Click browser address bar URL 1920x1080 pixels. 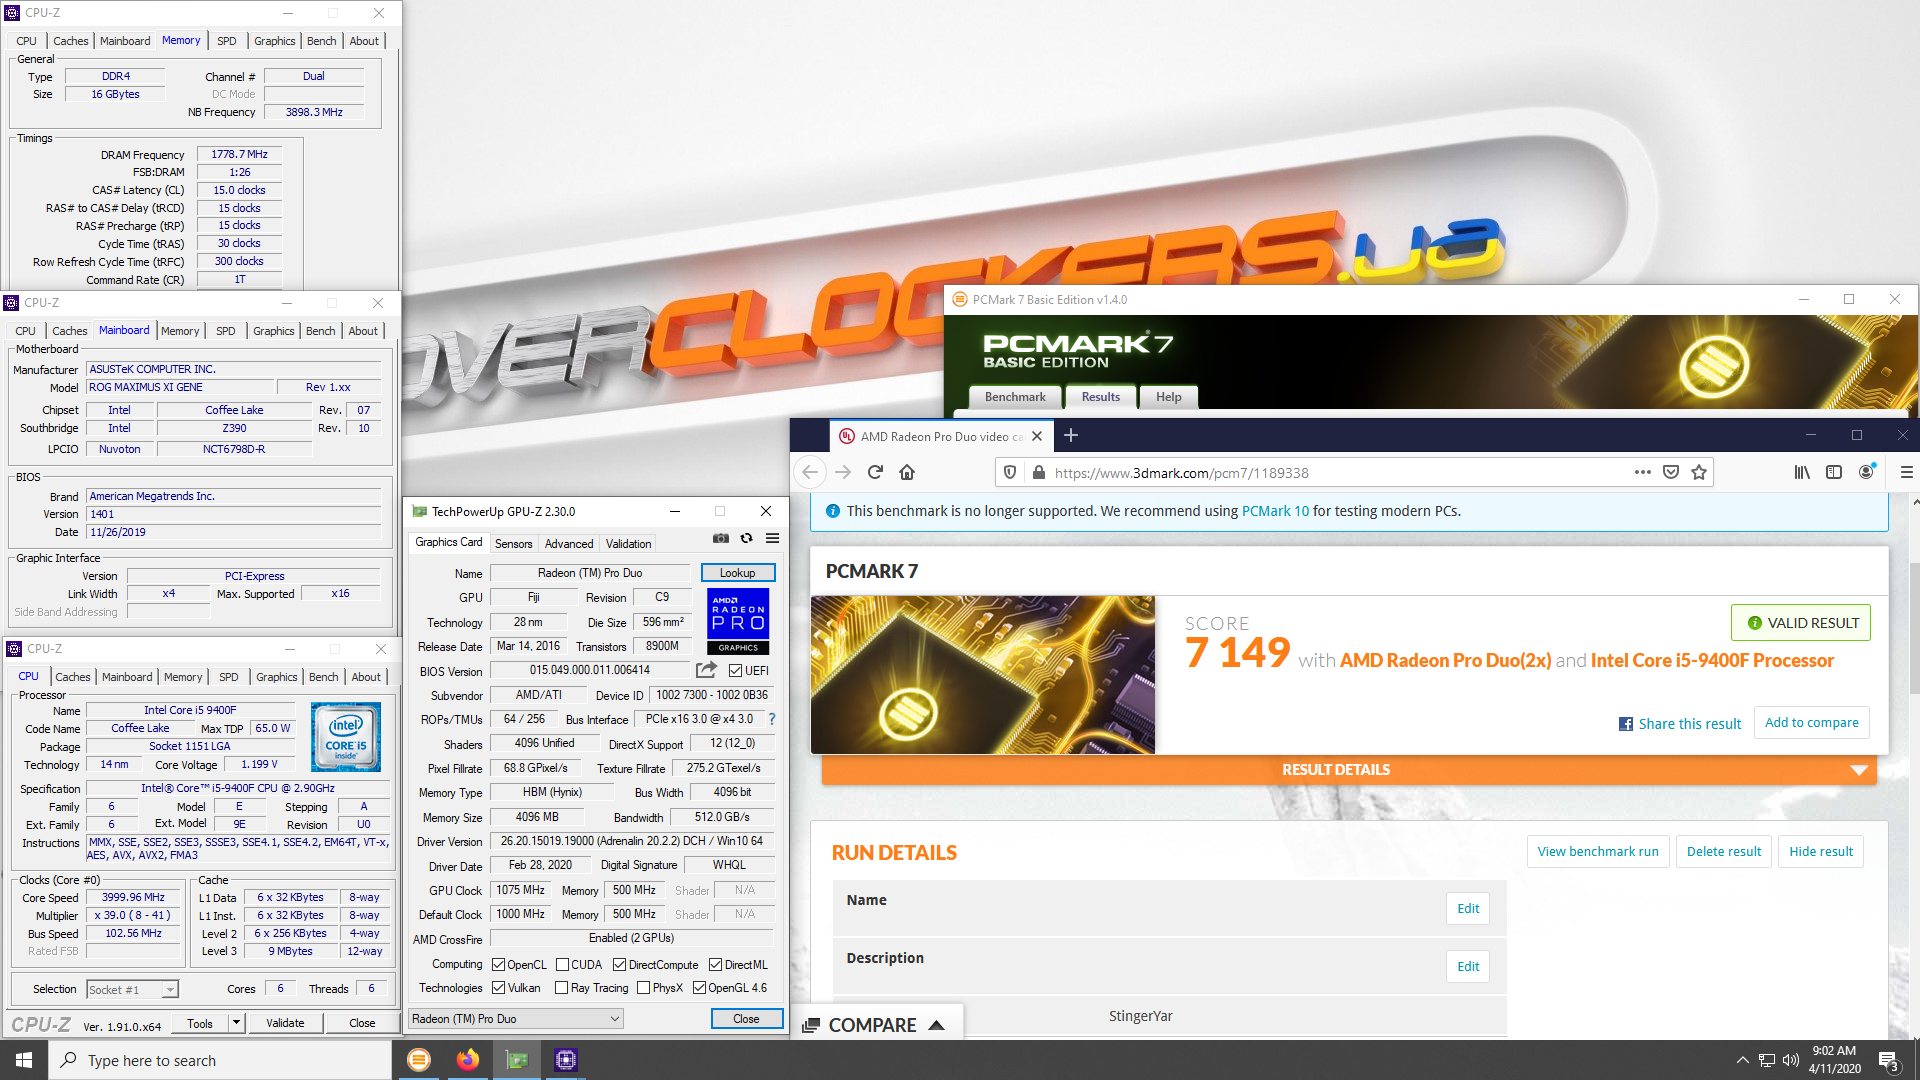1182,473
